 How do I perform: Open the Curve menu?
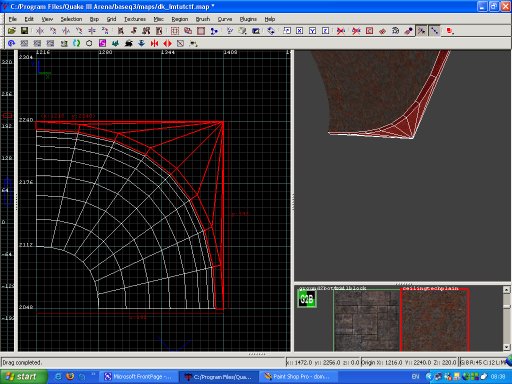pos(225,19)
